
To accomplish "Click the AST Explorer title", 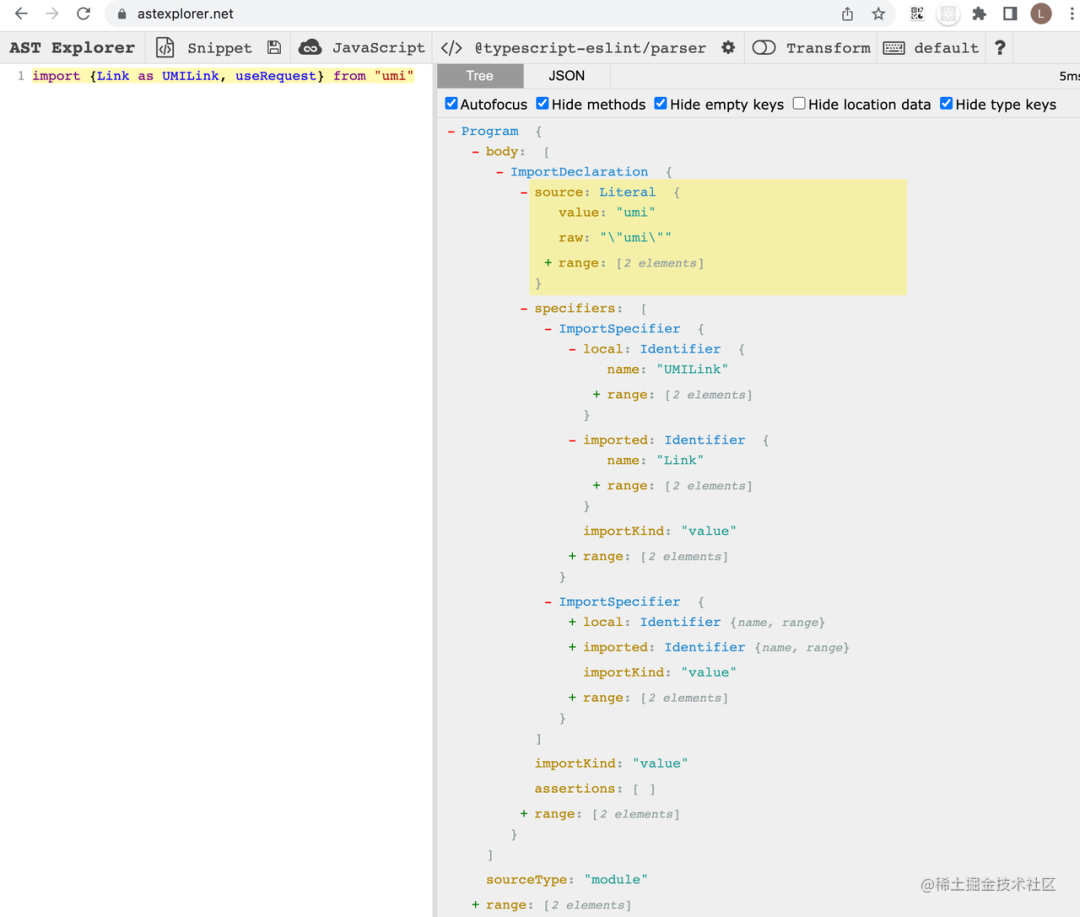I will coord(72,48).
